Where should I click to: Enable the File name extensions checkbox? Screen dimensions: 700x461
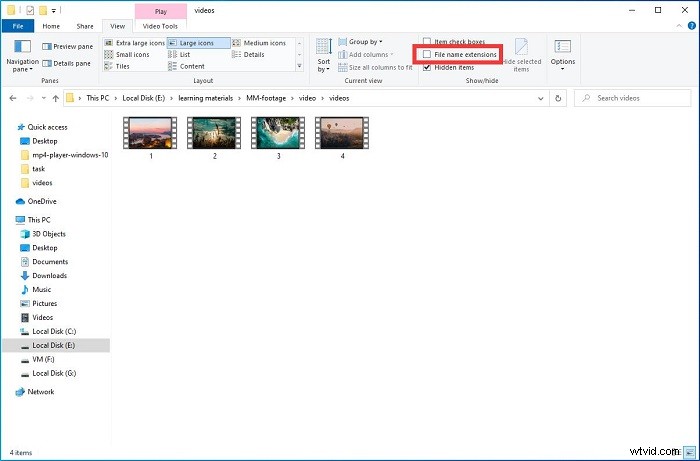pyautogui.click(x=428, y=54)
